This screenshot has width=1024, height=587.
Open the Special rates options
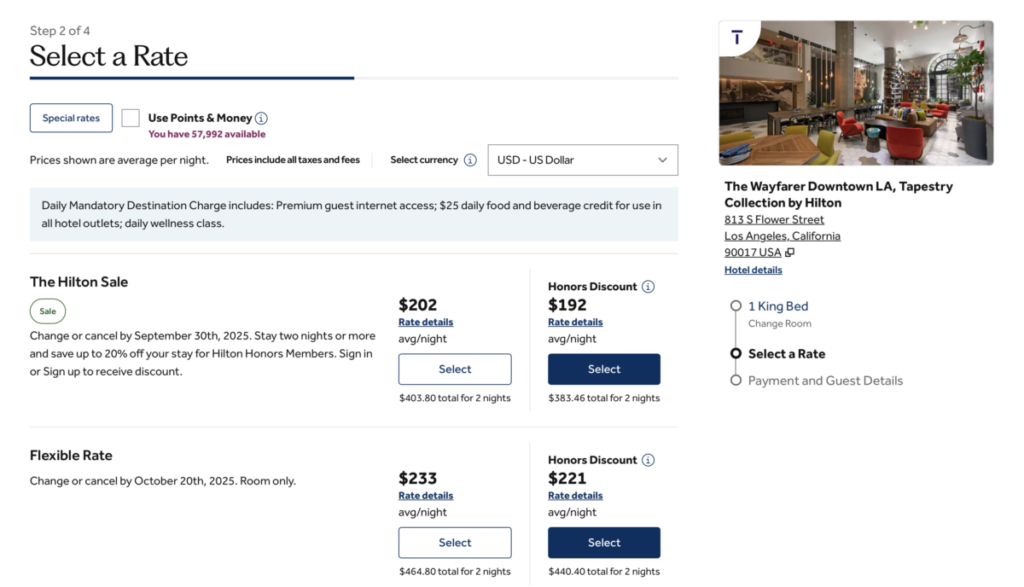click(x=71, y=118)
